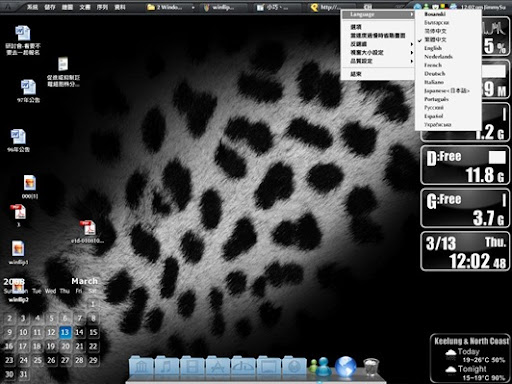Open the Downloads folder in the dock
This screenshot has width=512, height=384.
pos(294,366)
